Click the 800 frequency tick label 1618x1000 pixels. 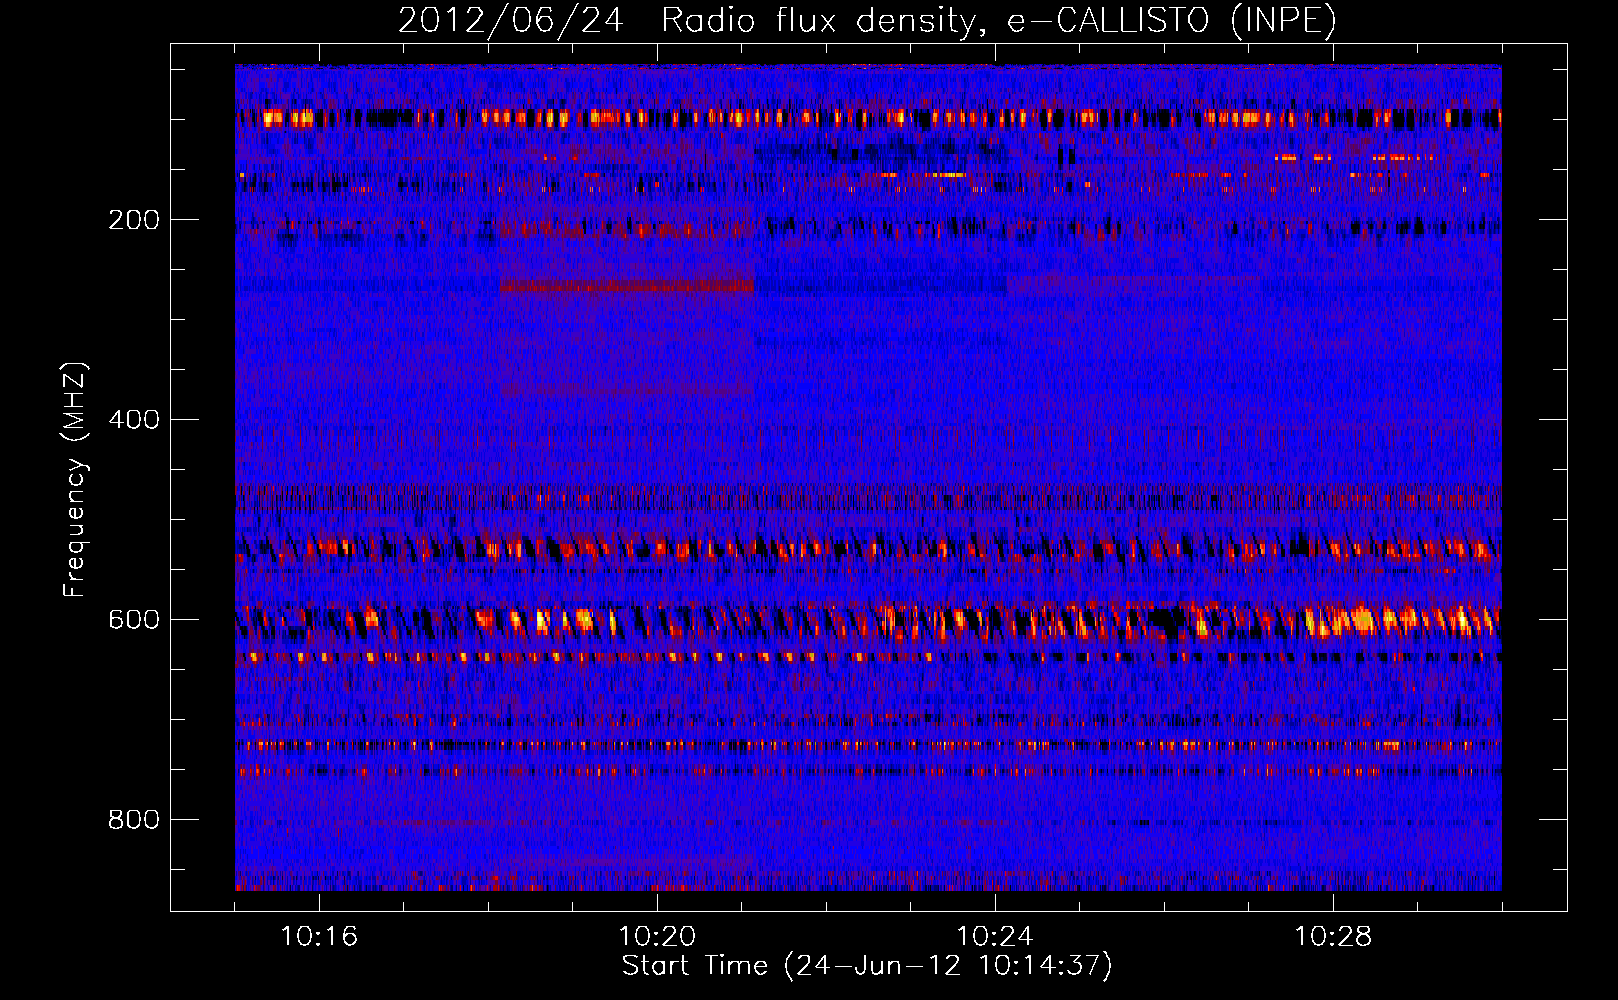(134, 820)
